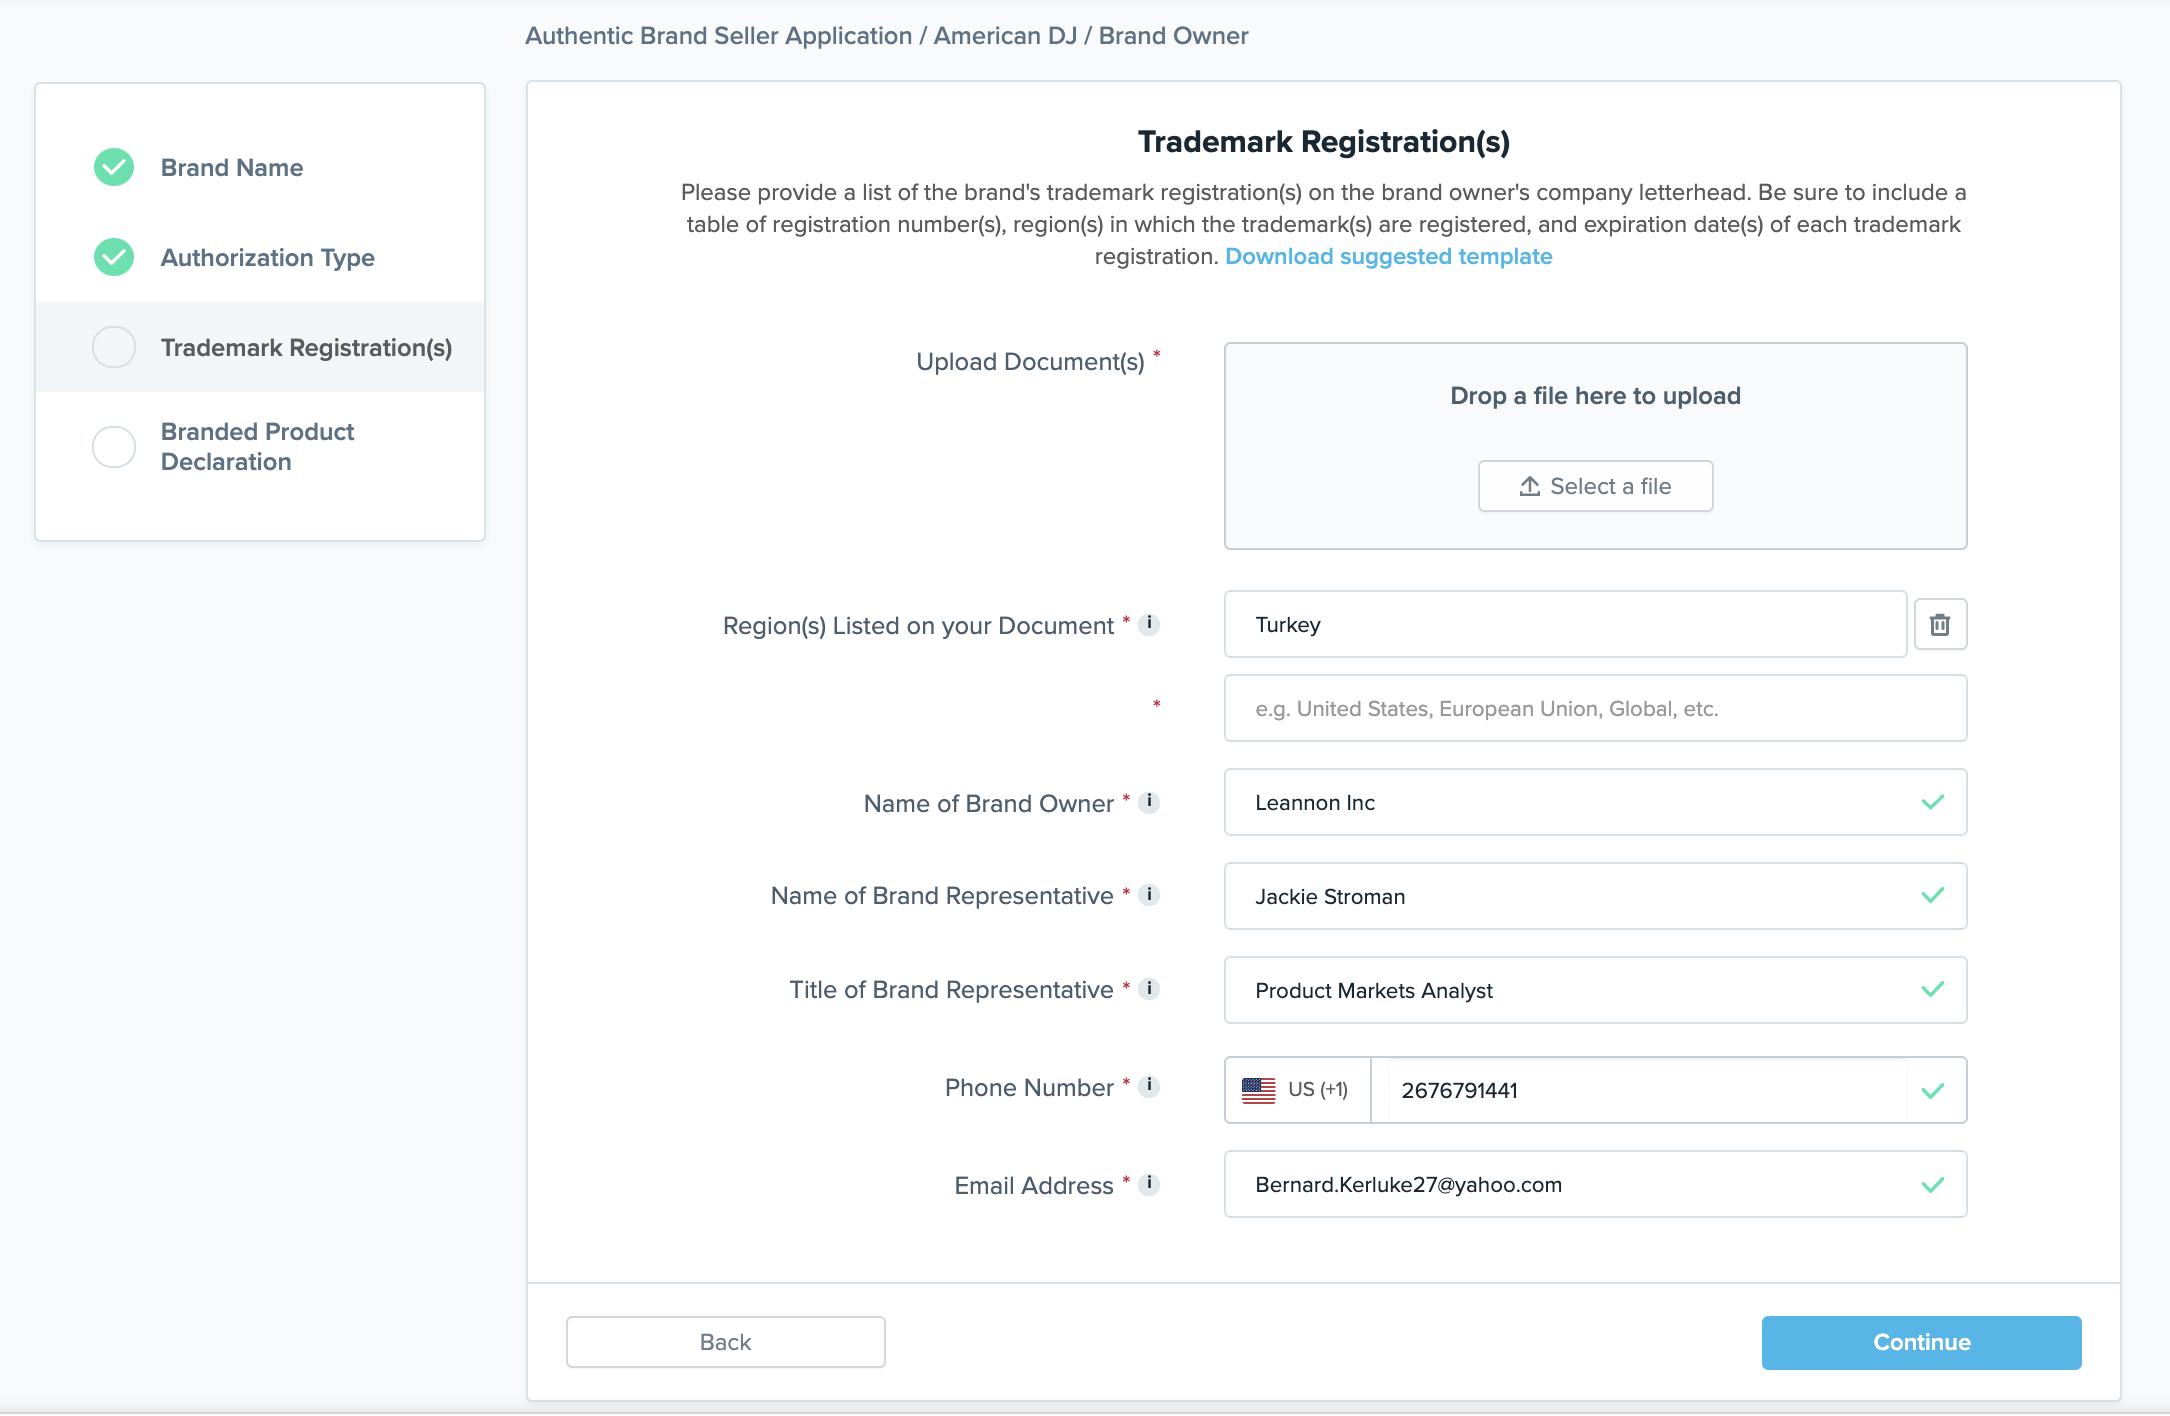Open the Brand Name step in sidebar
Viewport: 2170px width, 1416px height.
point(232,168)
